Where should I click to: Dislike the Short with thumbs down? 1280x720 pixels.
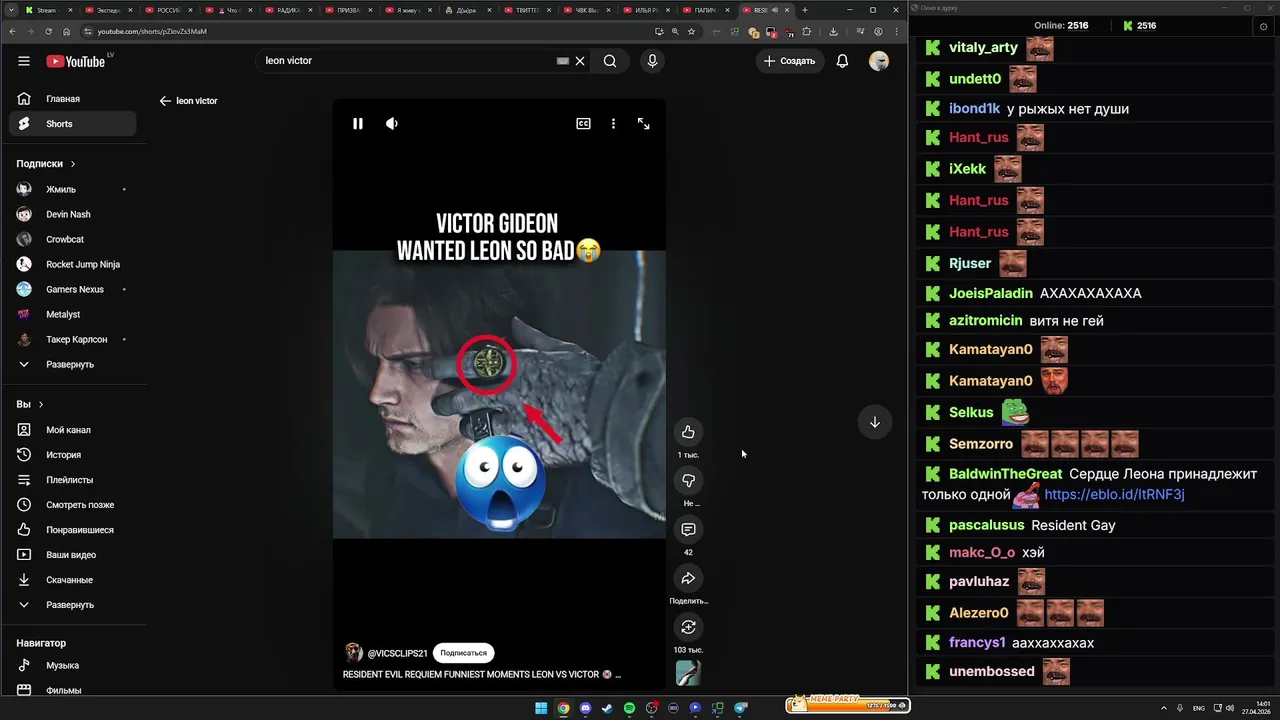click(x=688, y=481)
